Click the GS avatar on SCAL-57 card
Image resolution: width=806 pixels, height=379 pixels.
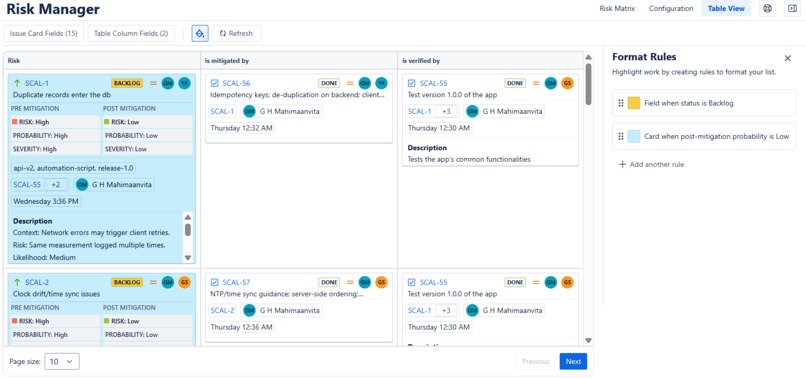pyautogui.click(x=381, y=282)
